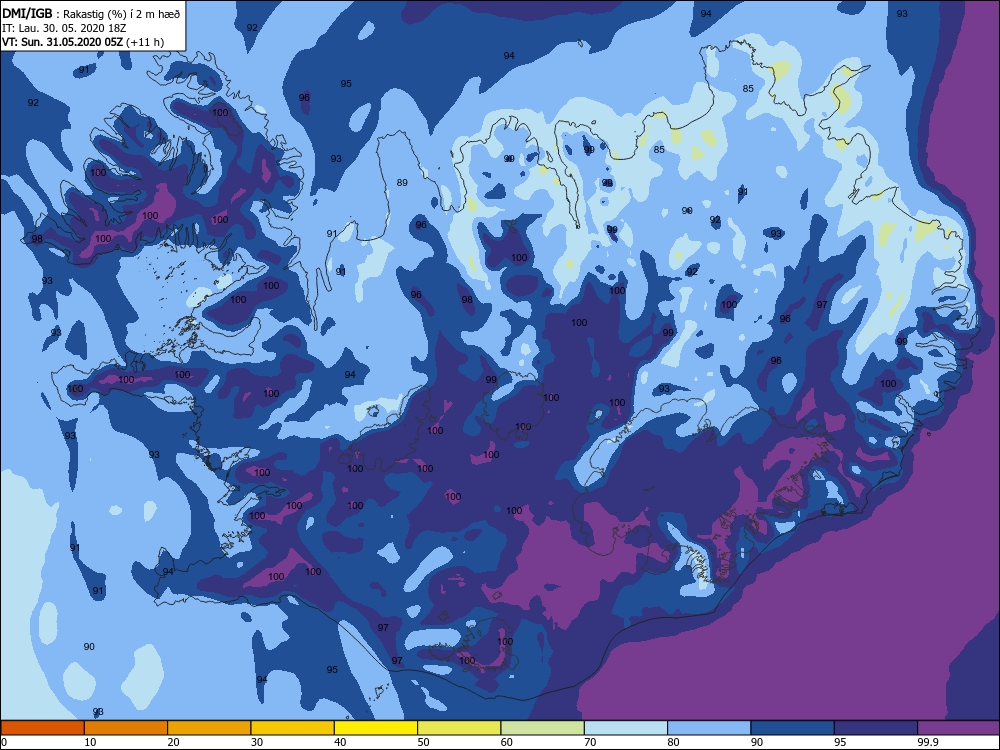Click the dark orange 0–10 legend swatch
The width and height of the screenshot is (1000, 750).
(43, 728)
